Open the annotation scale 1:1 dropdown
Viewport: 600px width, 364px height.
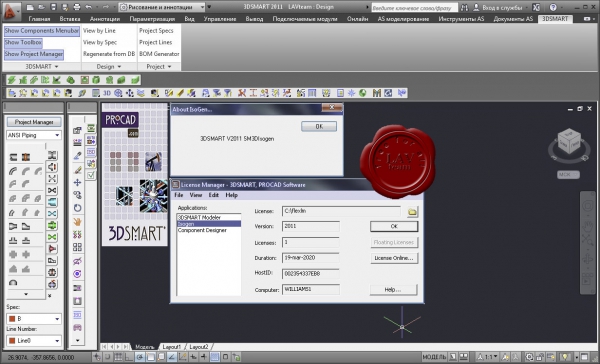click(x=488, y=357)
